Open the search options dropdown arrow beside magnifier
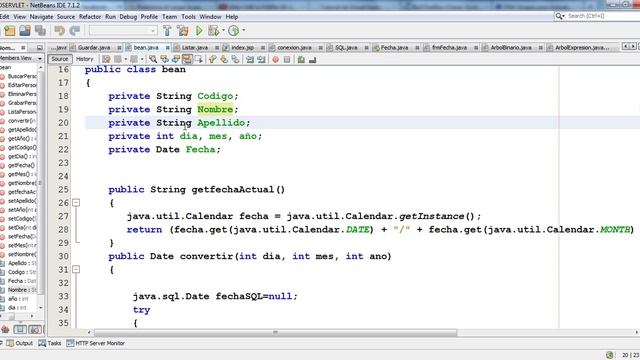640x360 pixels. pos(563,16)
